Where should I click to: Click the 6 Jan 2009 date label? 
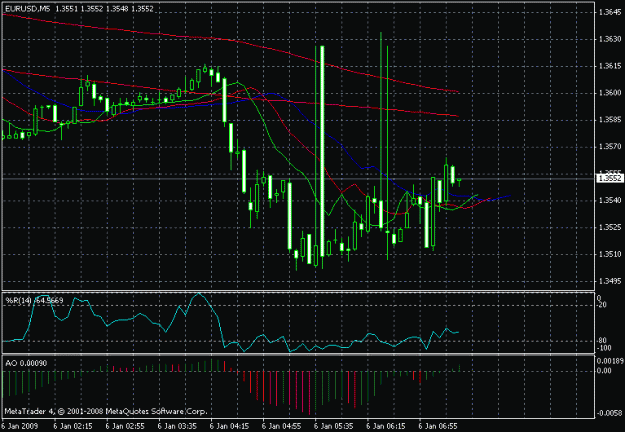(20, 426)
